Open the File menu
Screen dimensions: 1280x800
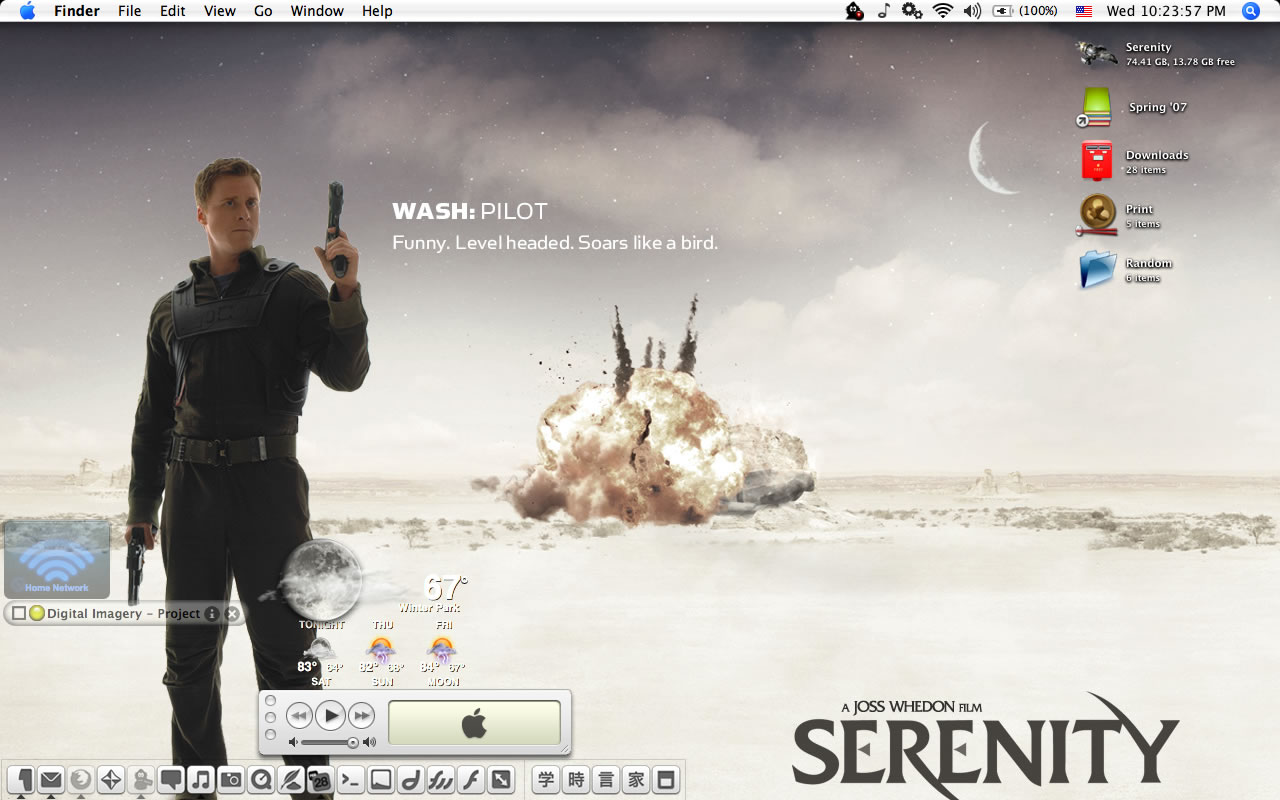129,11
